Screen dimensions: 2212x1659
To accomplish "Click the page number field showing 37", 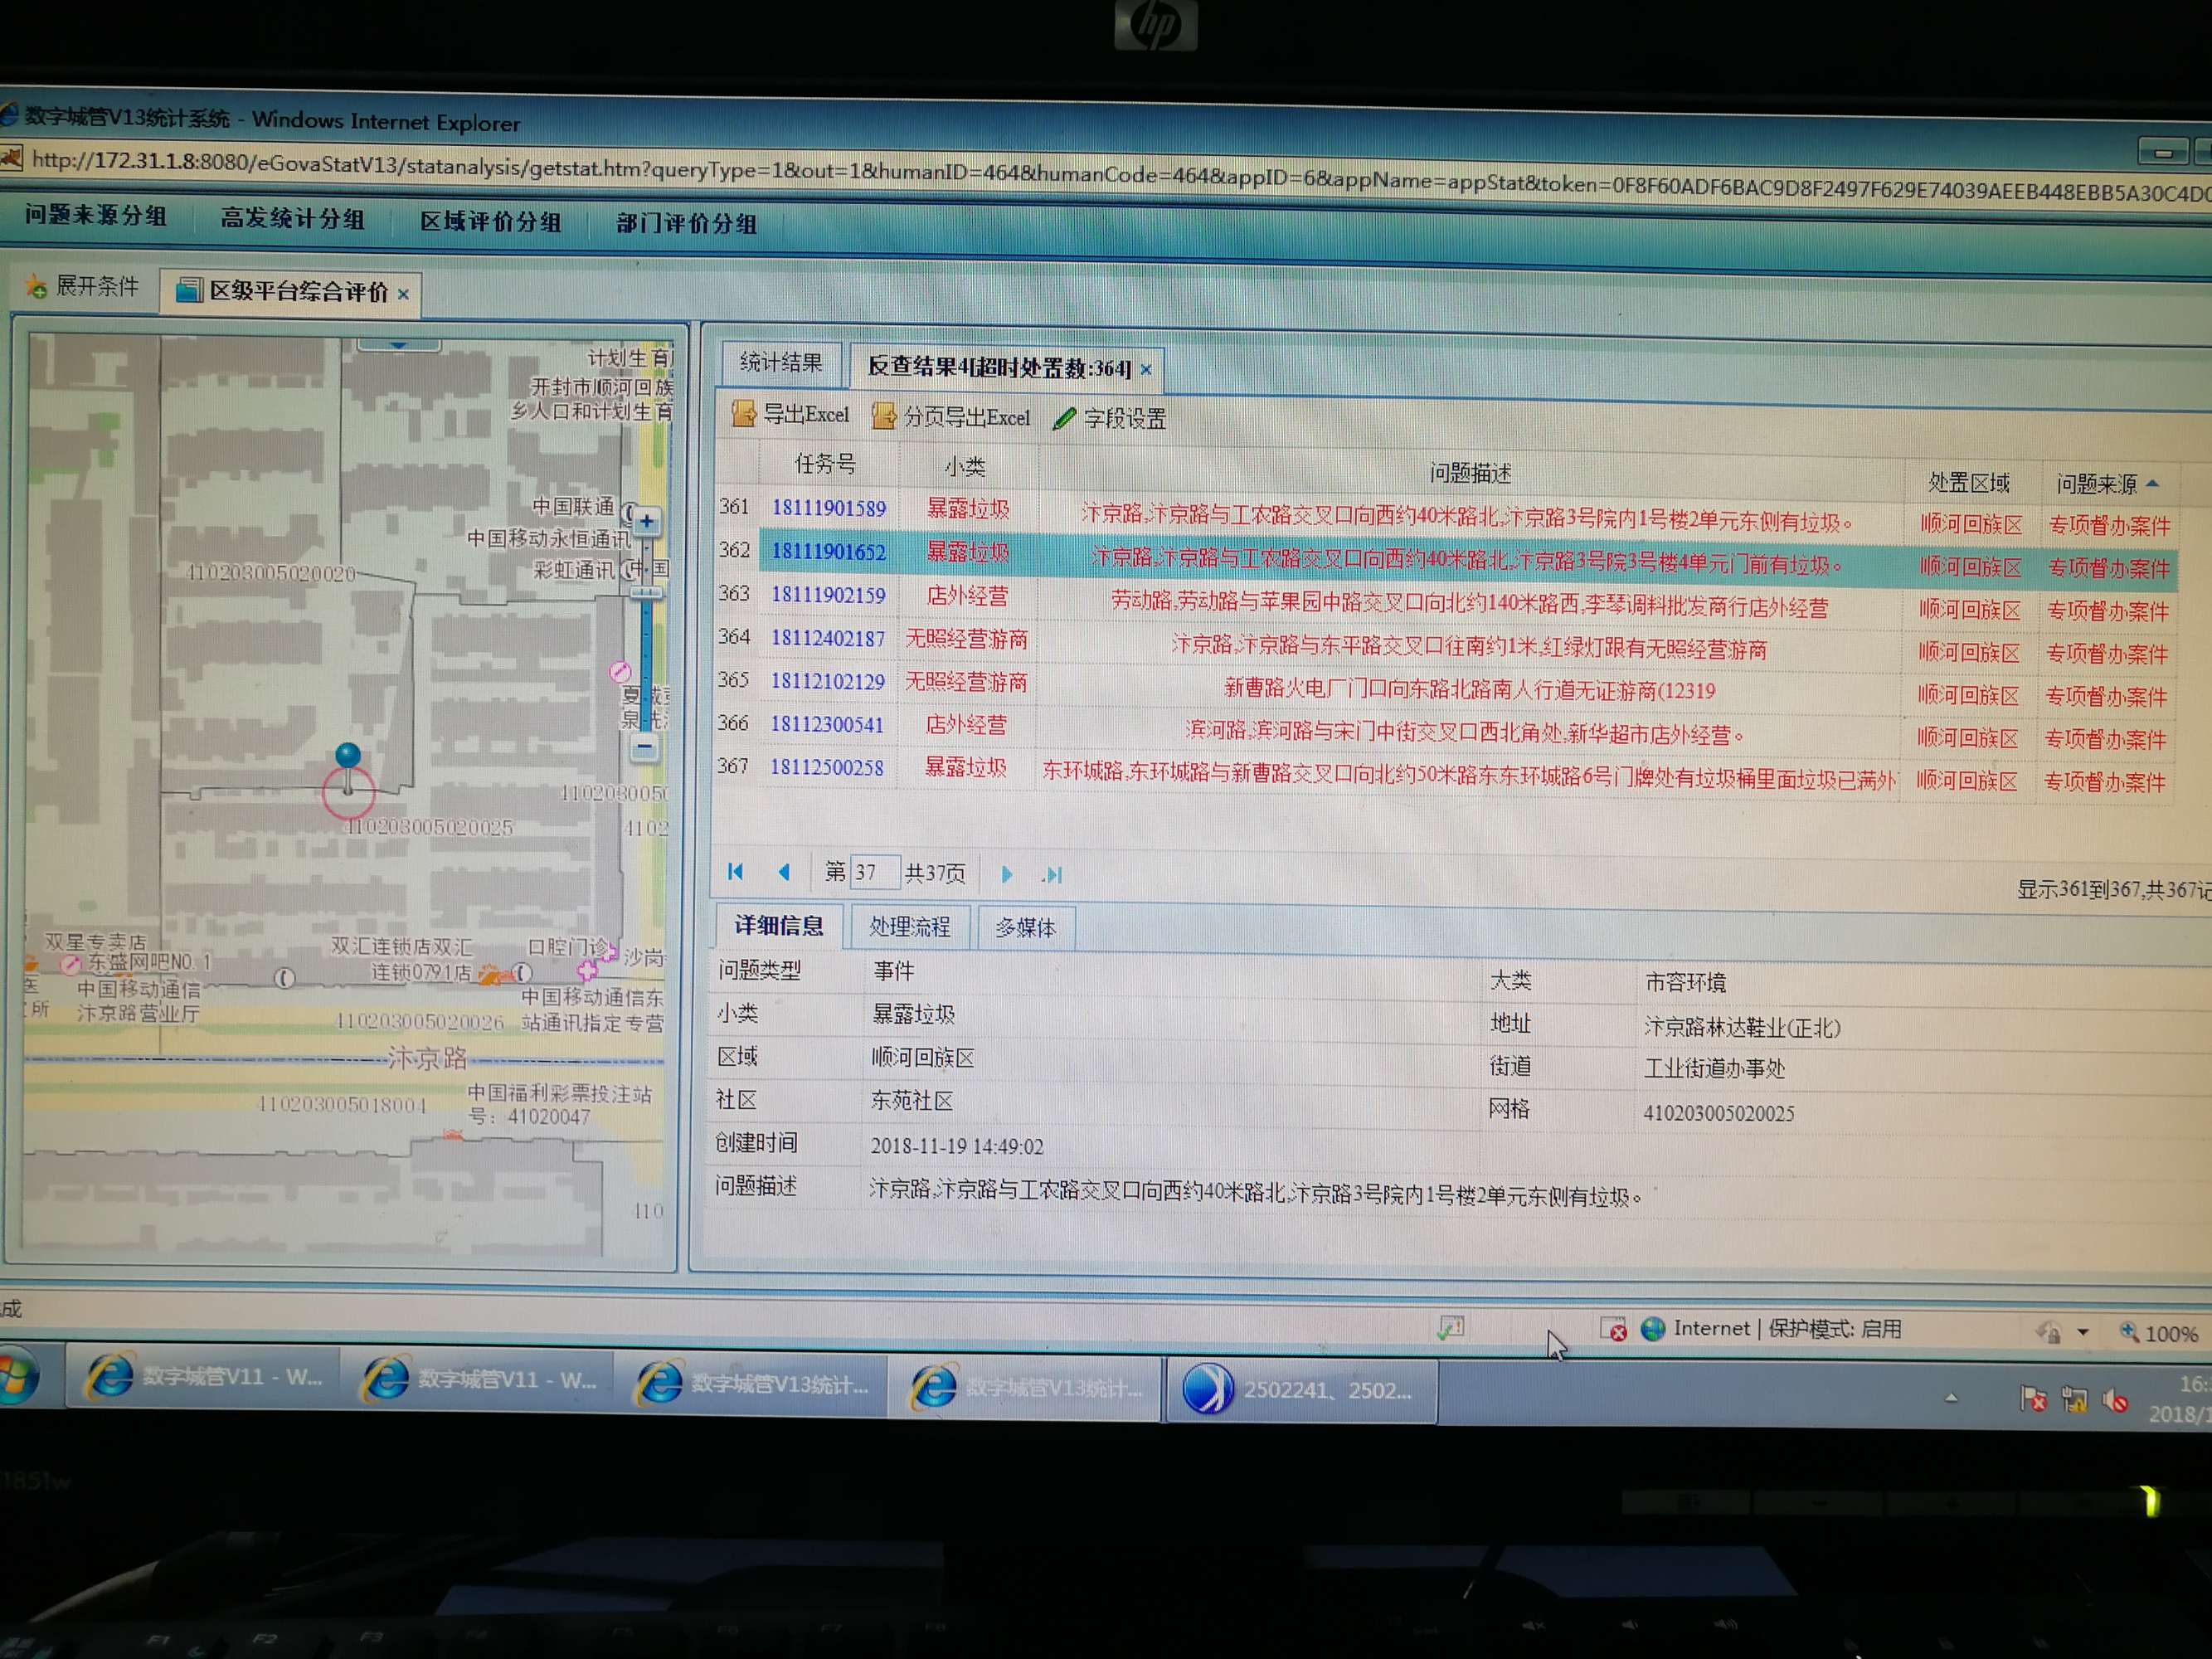I will (873, 872).
